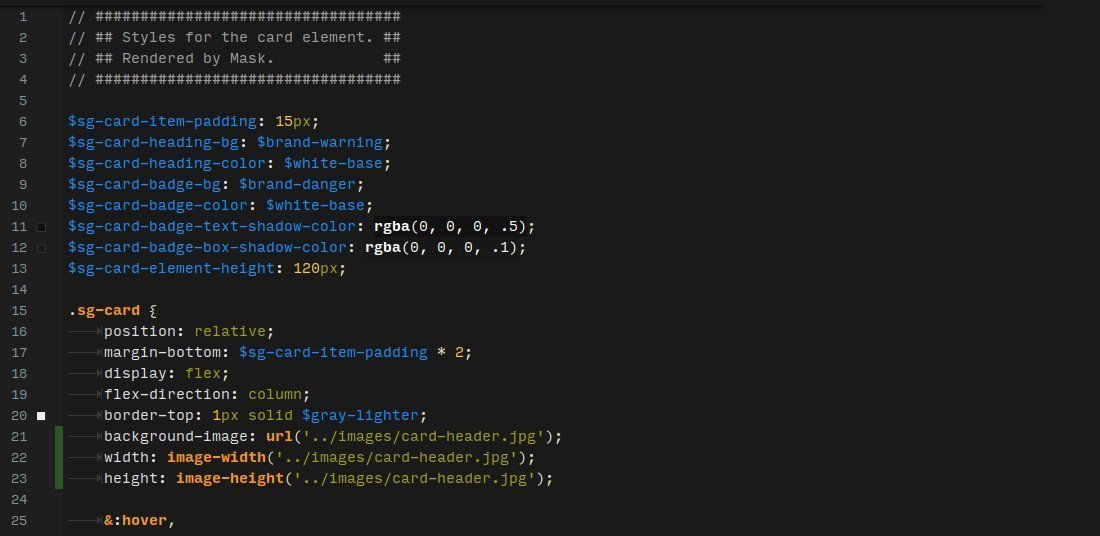The height and width of the screenshot is (536, 1100).
Task: Click '$sg-card-item-padding' on line 6
Action: pos(163,121)
